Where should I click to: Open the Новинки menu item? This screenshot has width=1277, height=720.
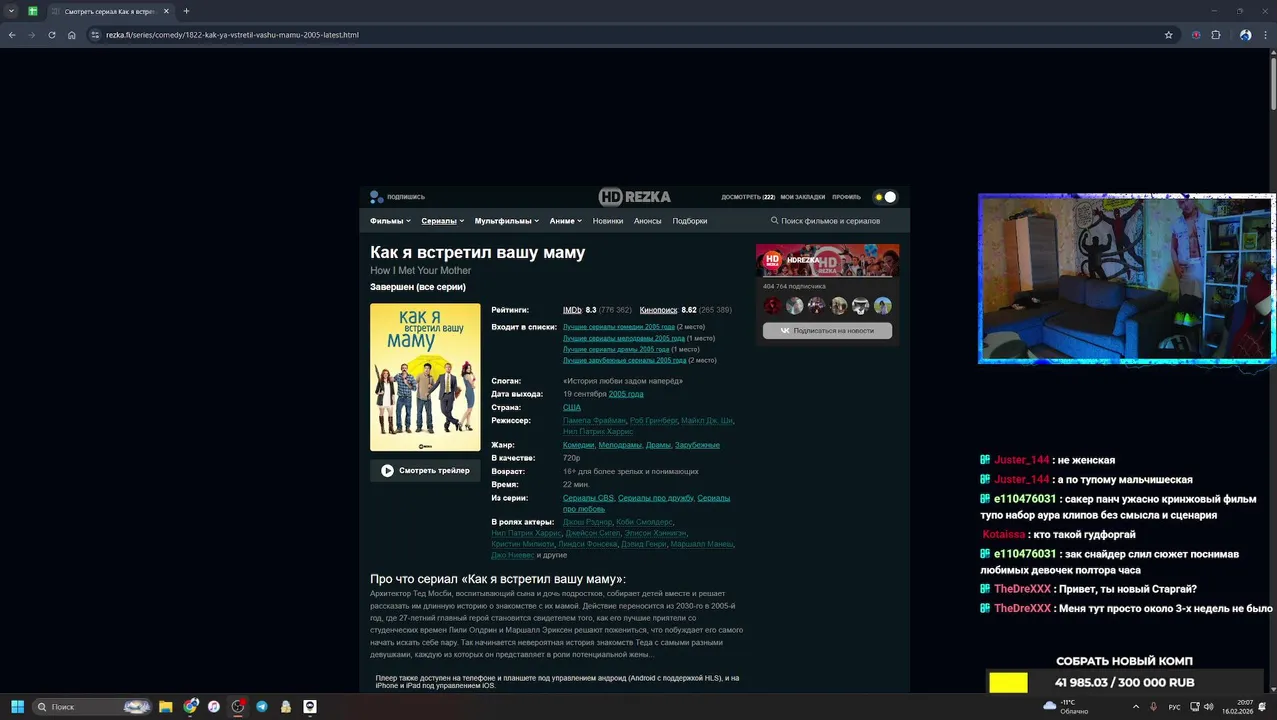click(608, 221)
